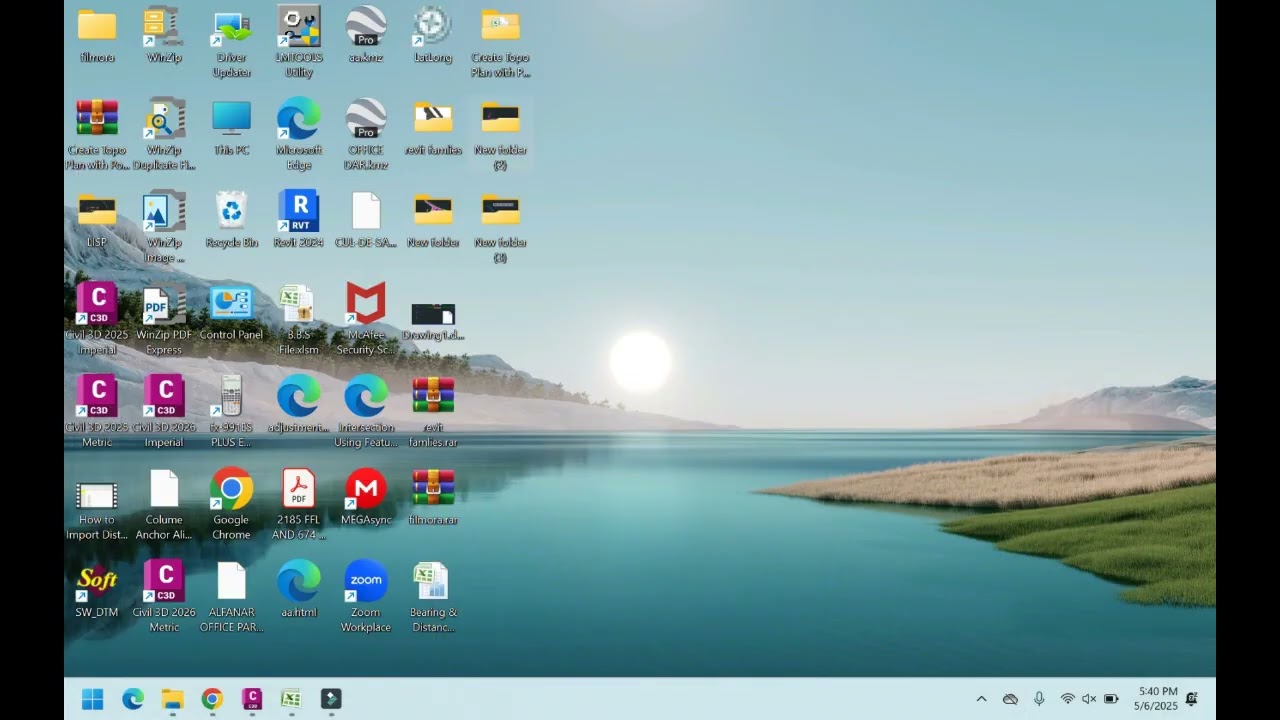1280x720 pixels.
Task: Select the Civil 3D 2026 Metric shortcut
Action: pos(164,597)
